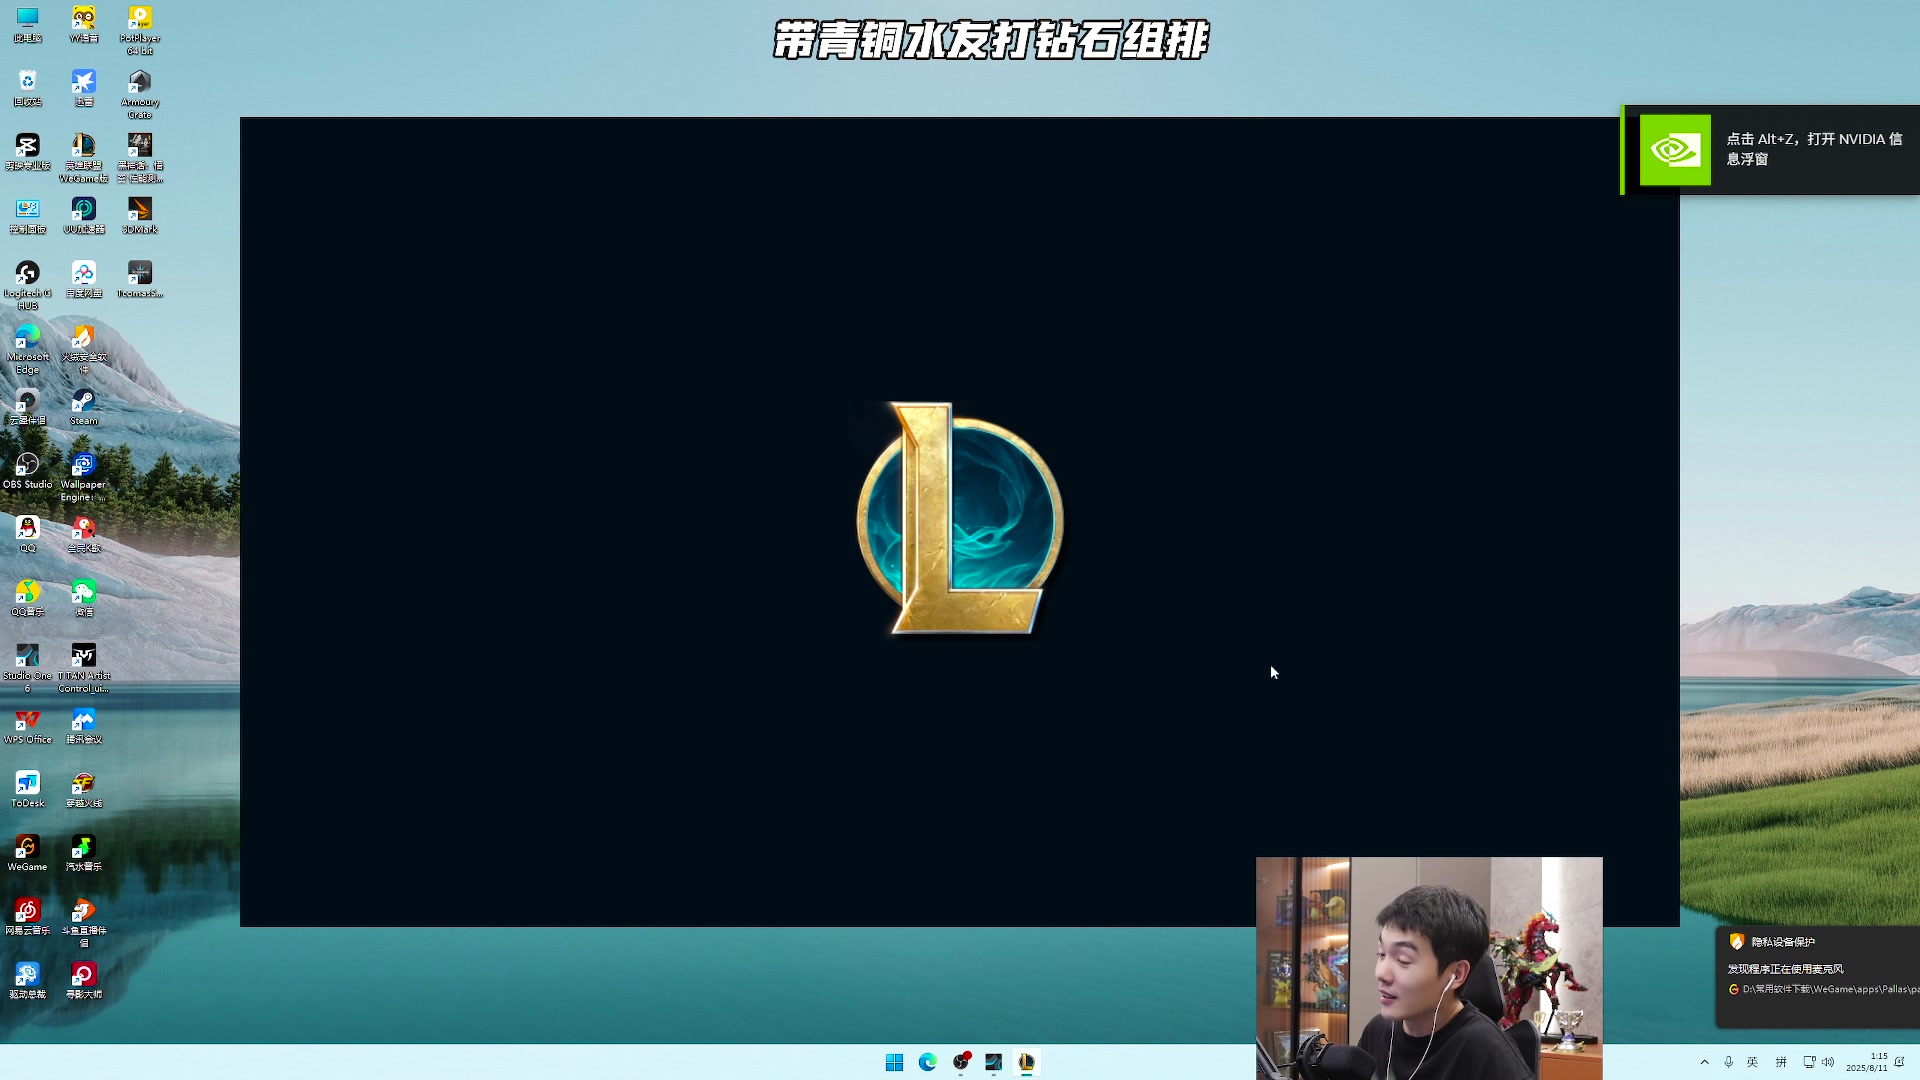Open the Logitech G HUB shortcut
The height and width of the screenshot is (1080, 1920).
pos(27,285)
